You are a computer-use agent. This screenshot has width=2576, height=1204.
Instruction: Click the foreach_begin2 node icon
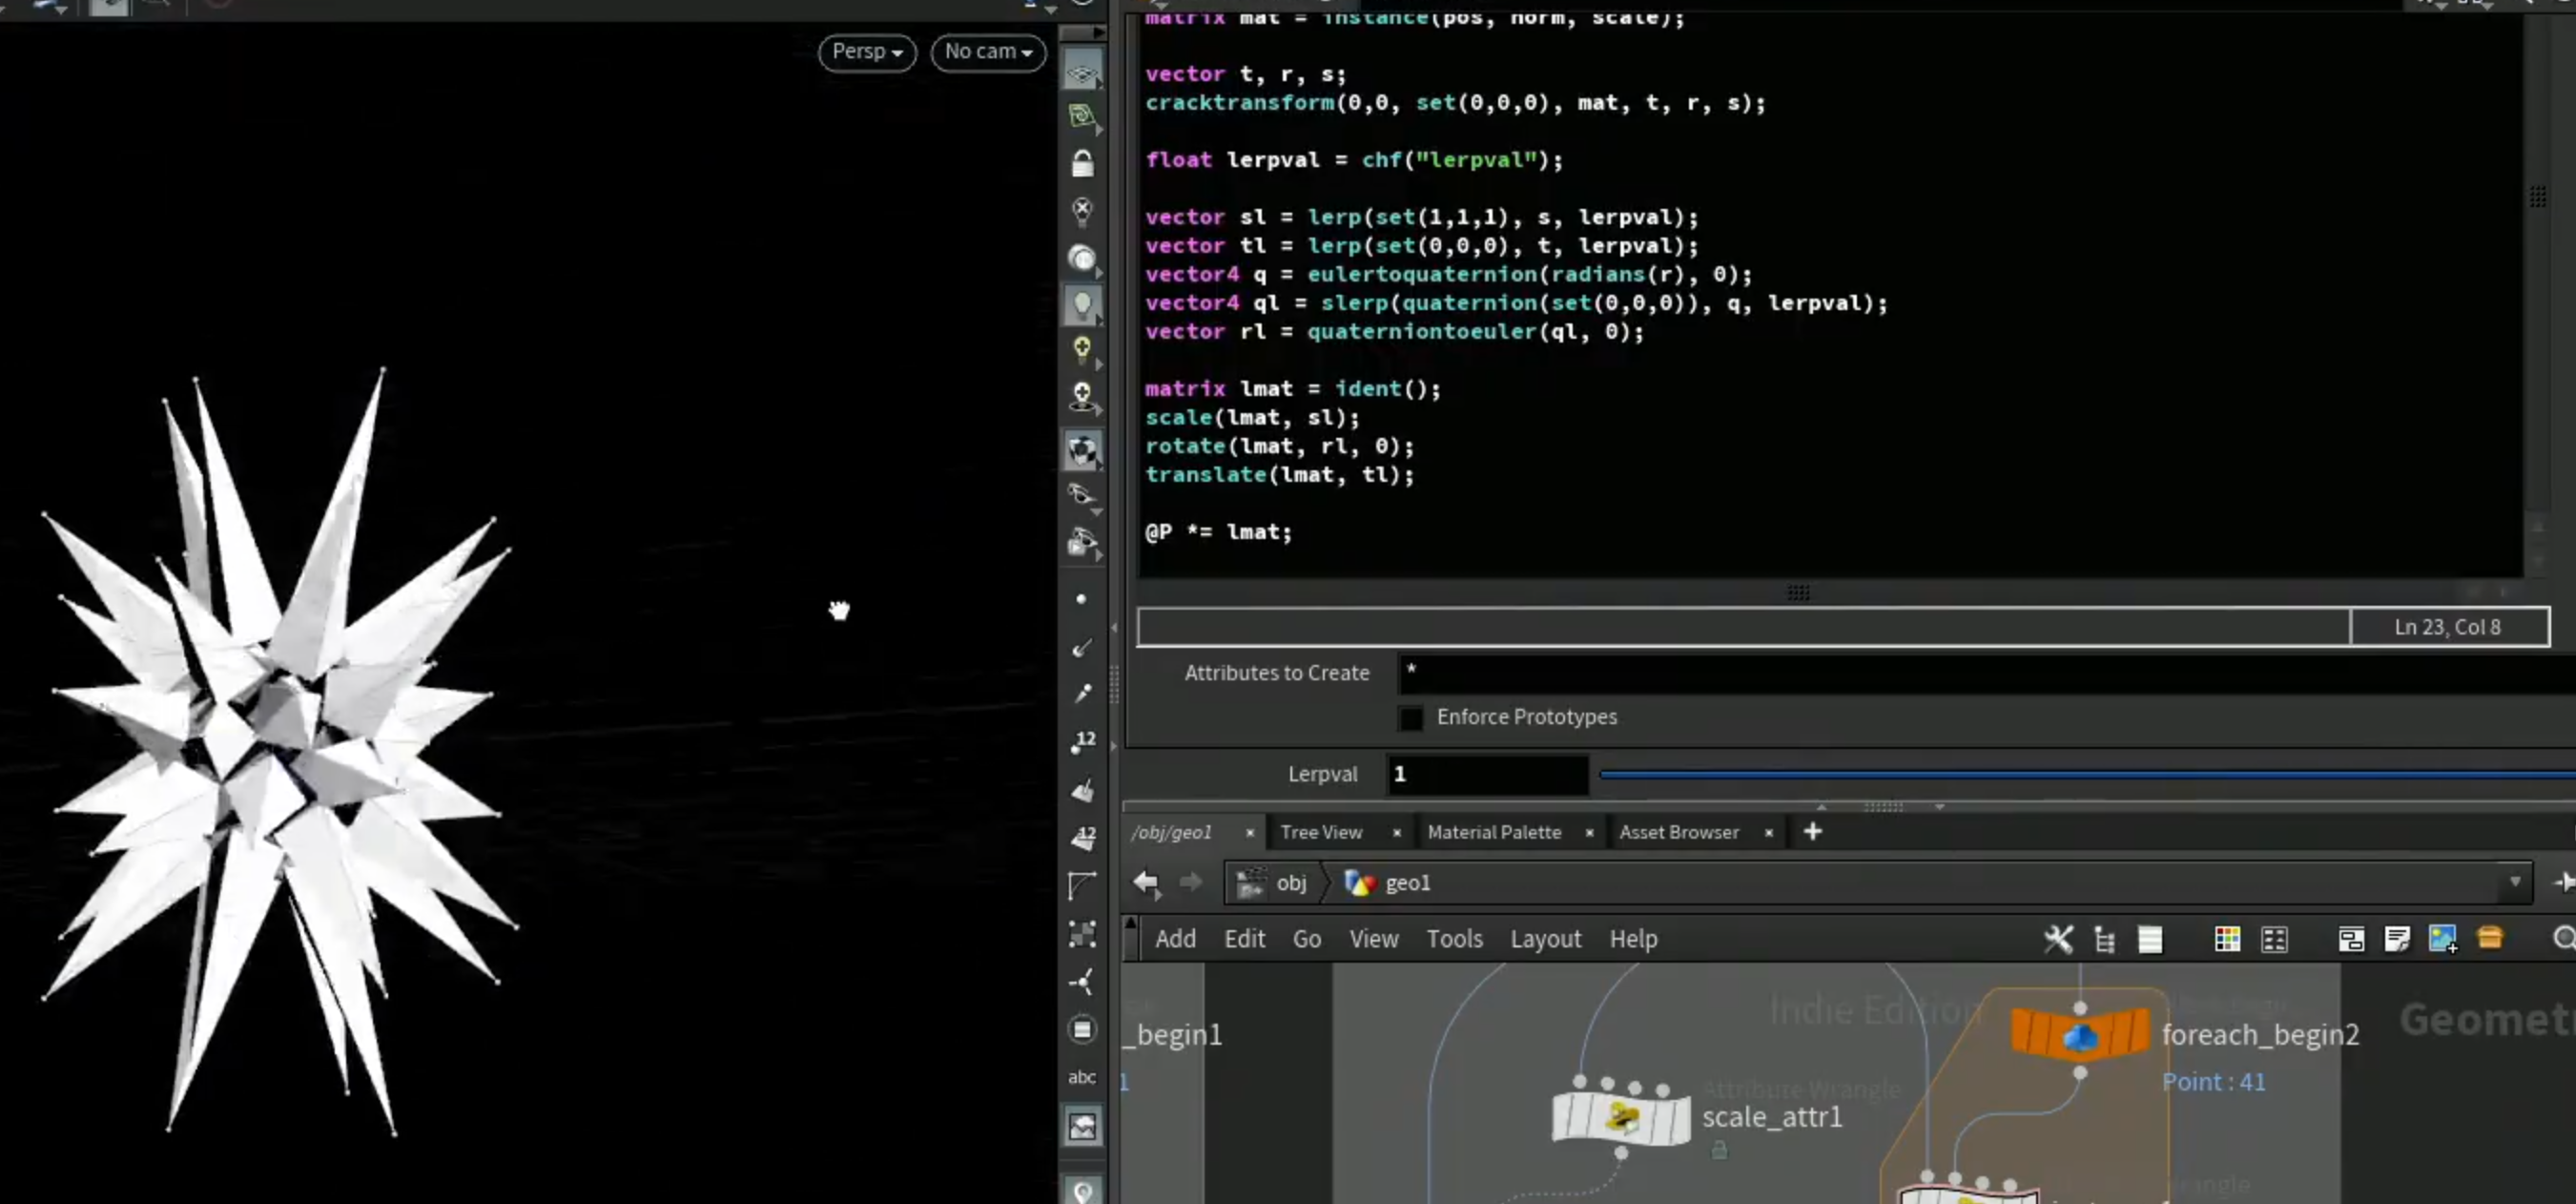(x=2080, y=1034)
